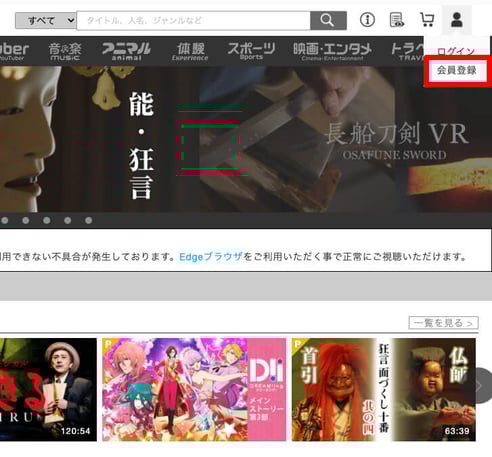Image resolution: width=492 pixels, height=457 pixels.
Task: Open the viewing history list icon
Action: 397,20
